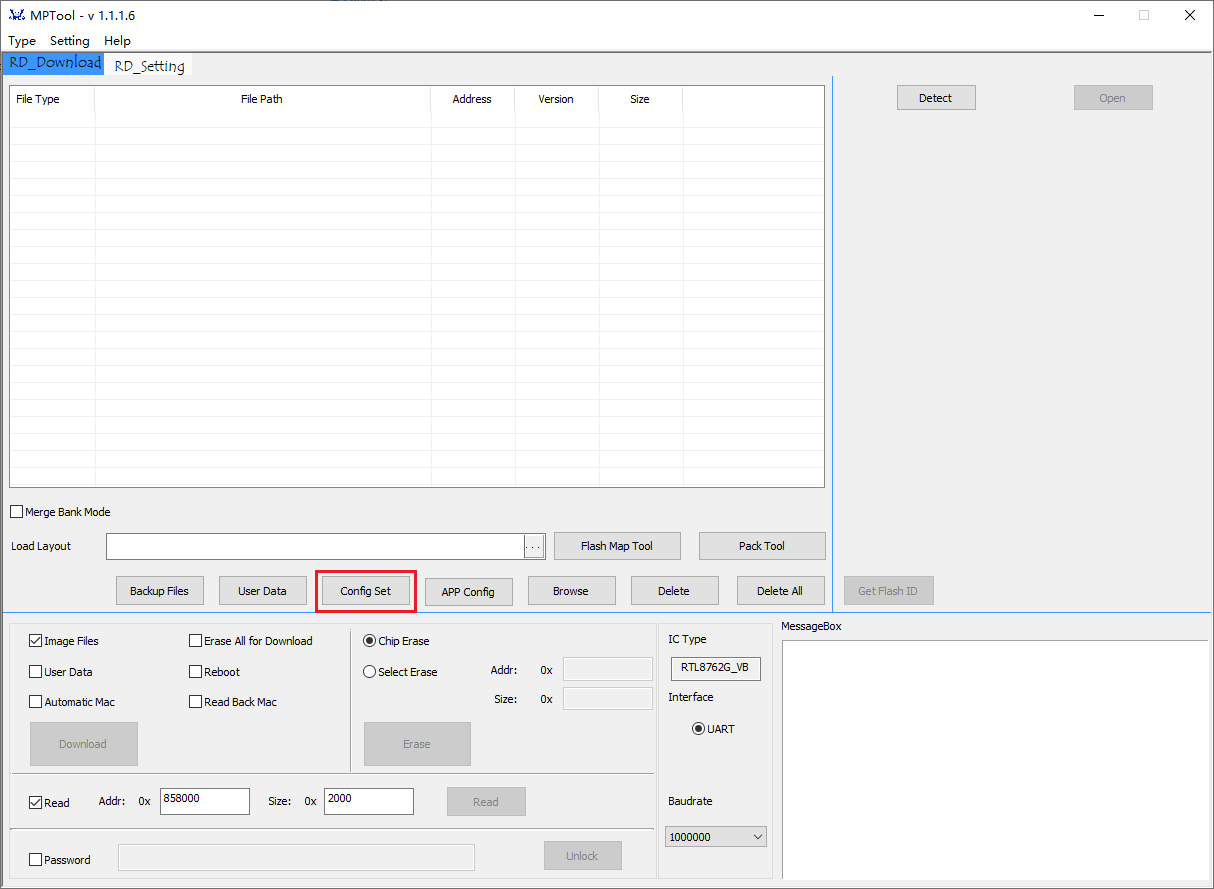Click the Erase button

point(417,744)
